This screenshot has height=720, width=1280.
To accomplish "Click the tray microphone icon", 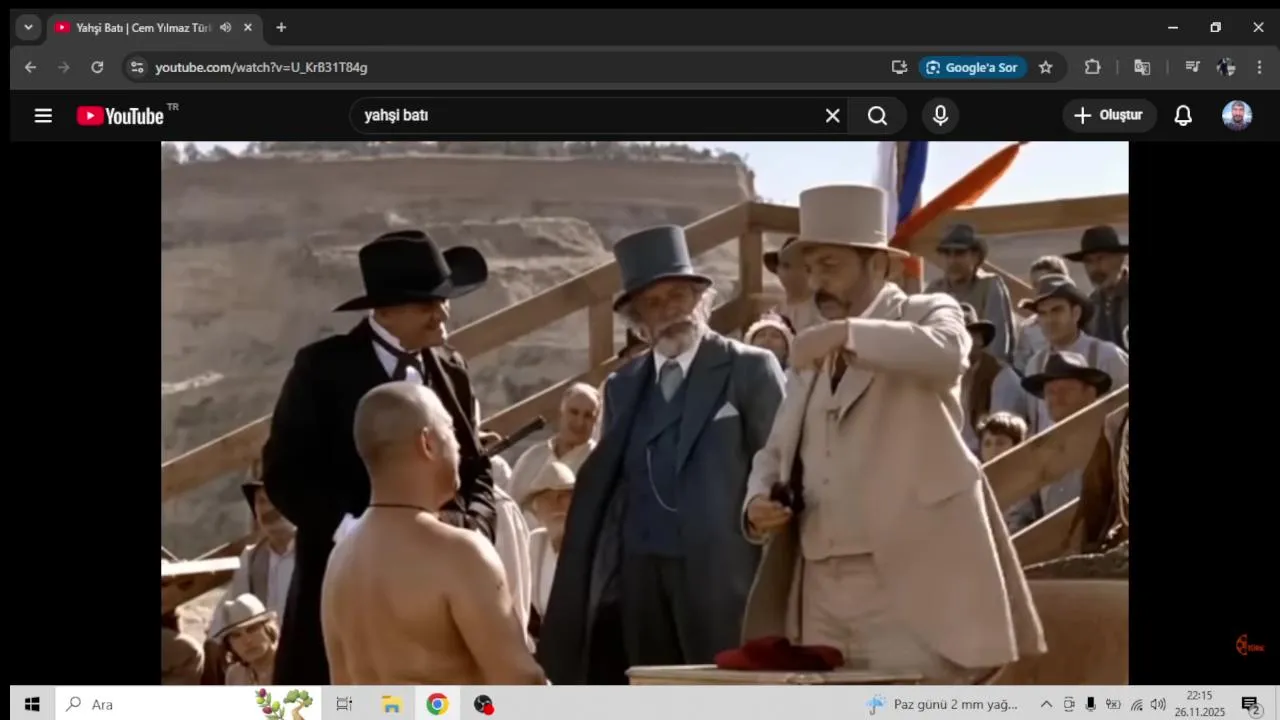I will (x=1090, y=704).
